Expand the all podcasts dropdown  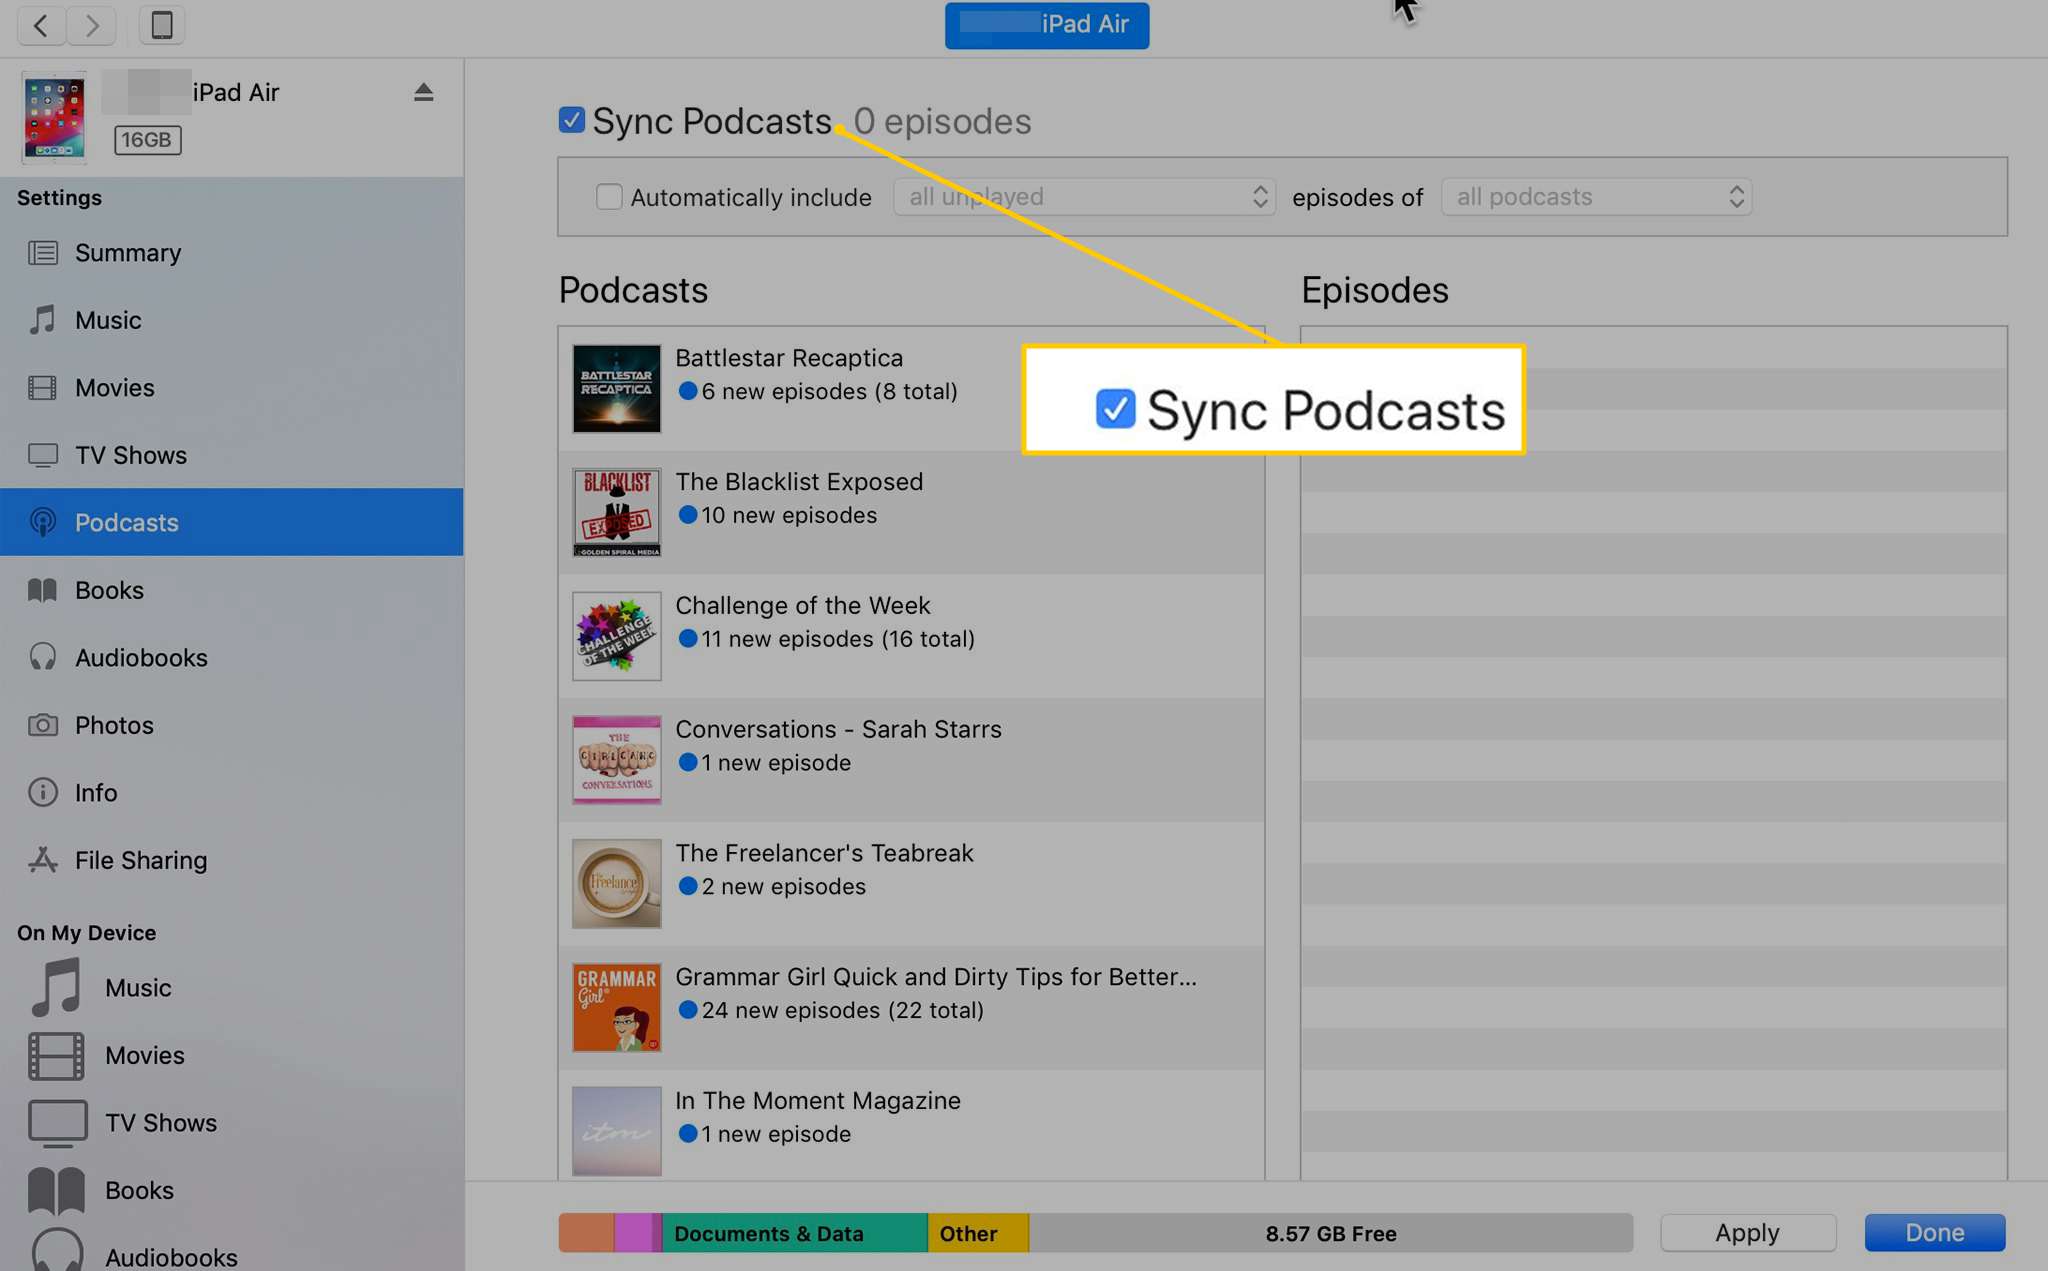click(x=1594, y=196)
